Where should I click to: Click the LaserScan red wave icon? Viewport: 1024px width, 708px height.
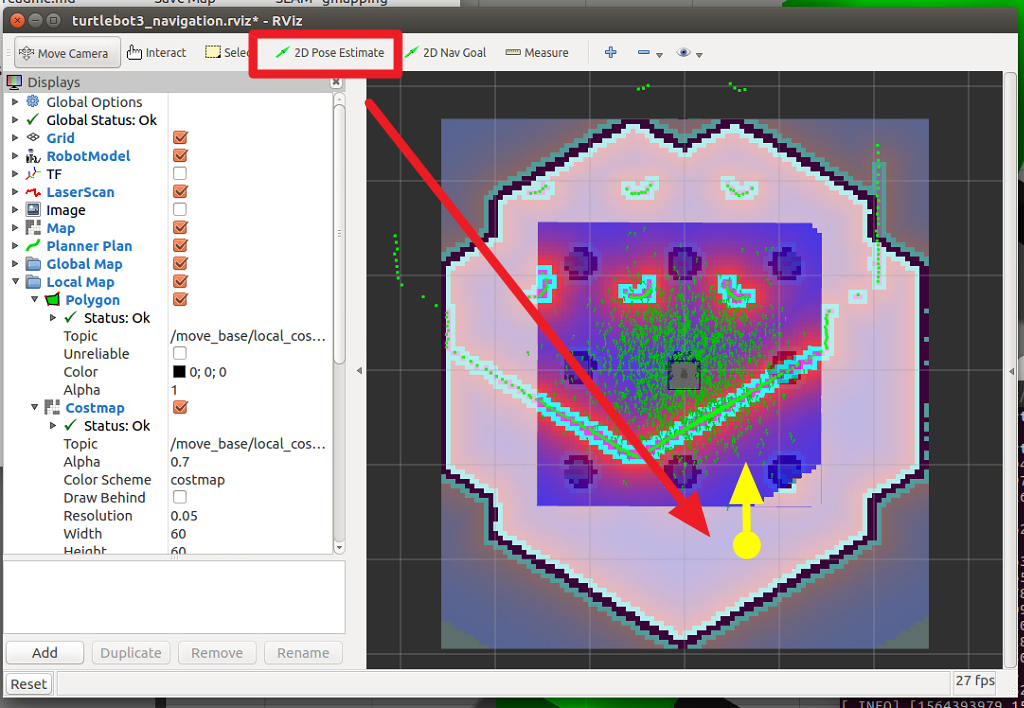tap(33, 192)
